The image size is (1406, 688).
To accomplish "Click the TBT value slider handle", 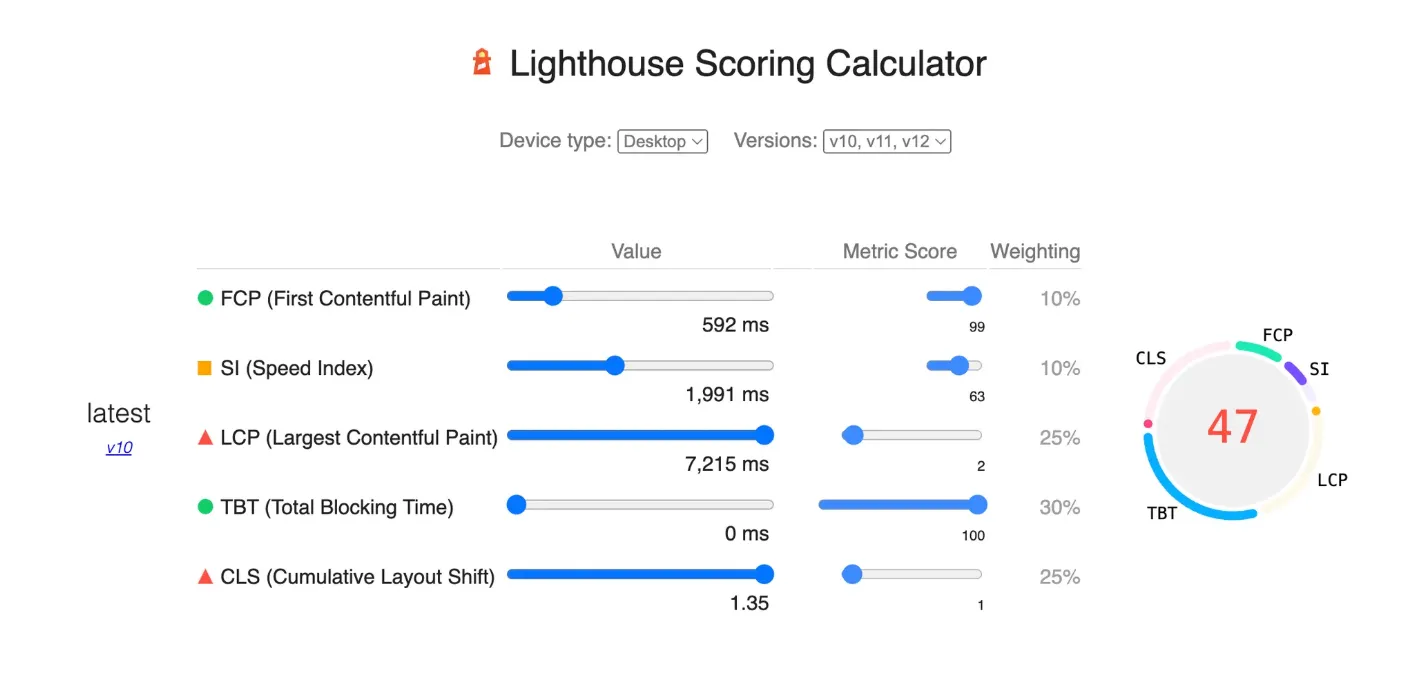I will click(x=517, y=505).
